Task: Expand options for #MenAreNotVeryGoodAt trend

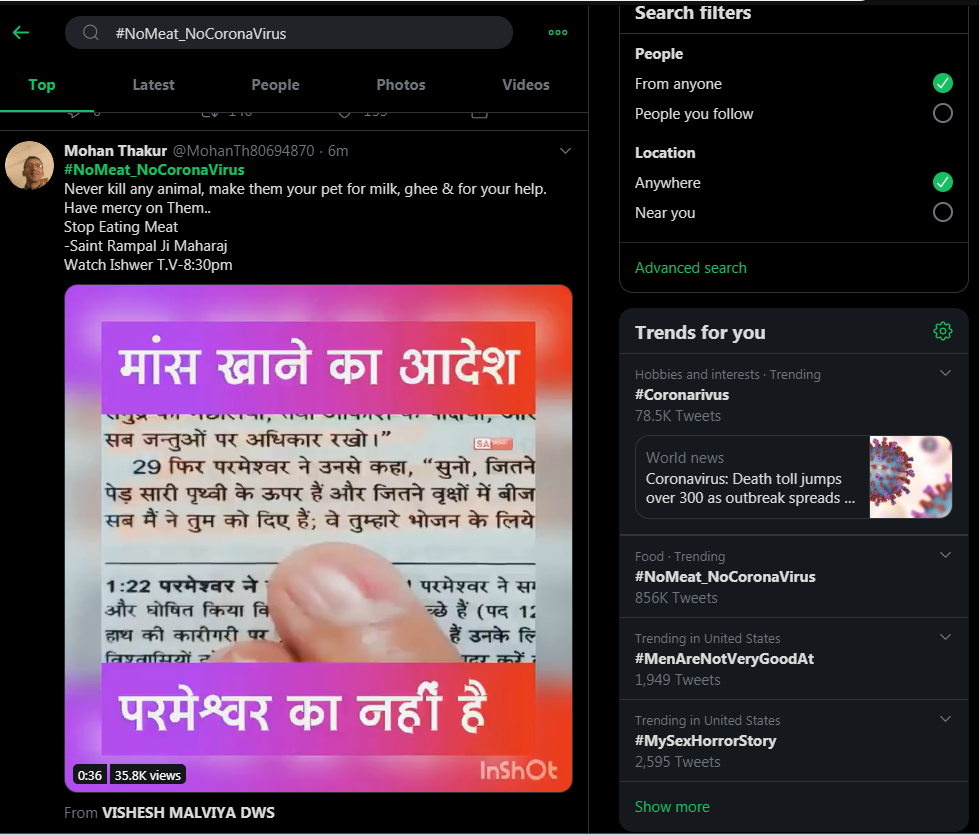Action: pyautogui.click(x=945, y=636)
